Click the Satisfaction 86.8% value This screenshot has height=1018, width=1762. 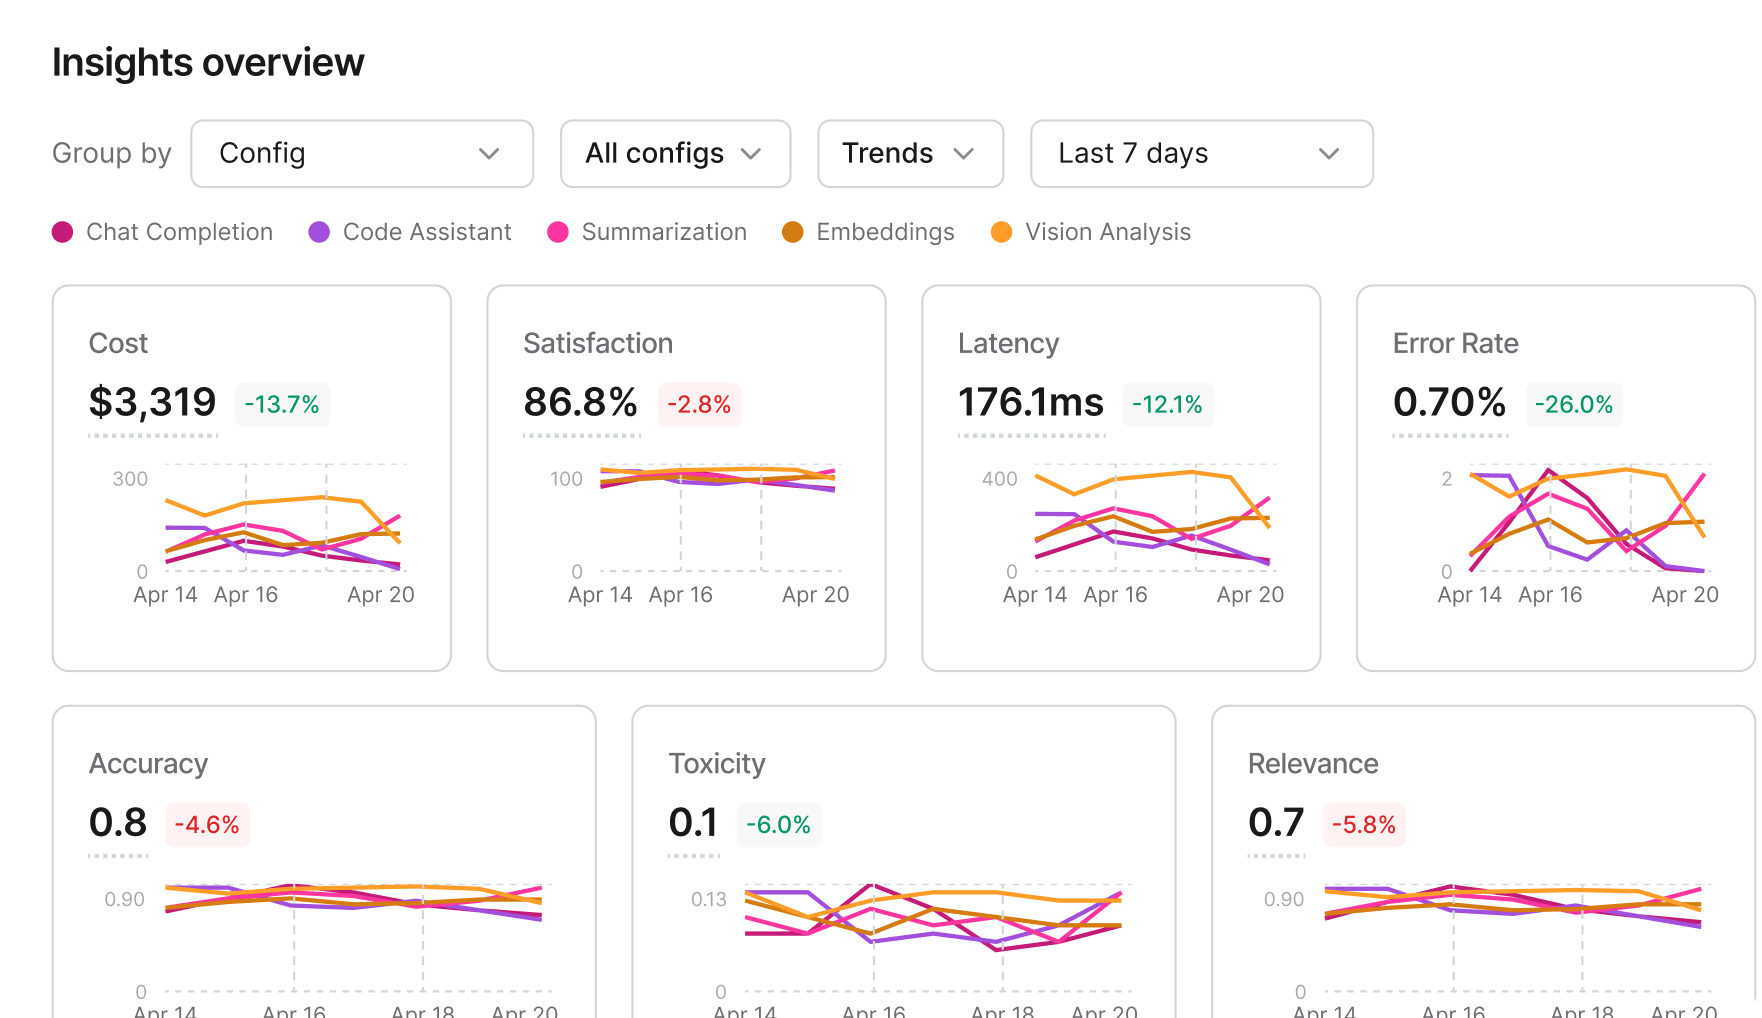click(581, 402)
